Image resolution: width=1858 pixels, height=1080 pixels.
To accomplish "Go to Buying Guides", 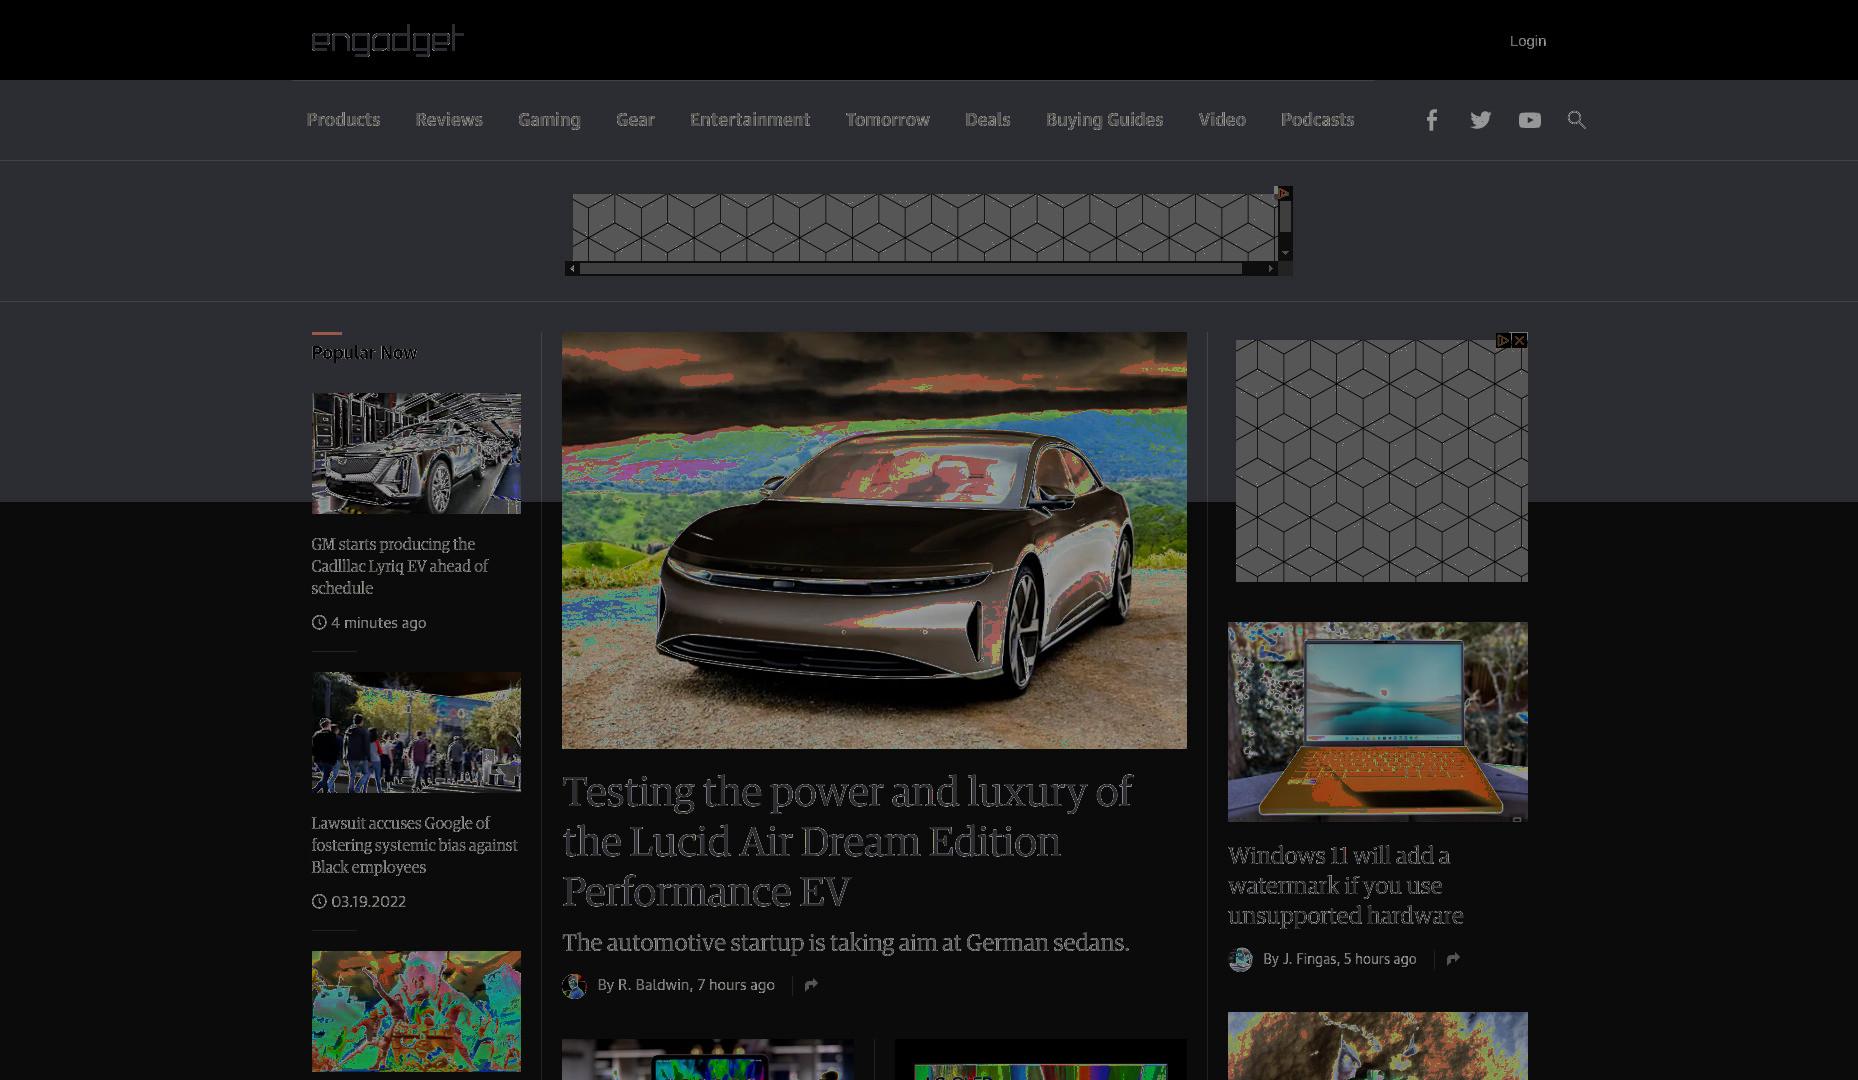I will tap(1104, 120).
